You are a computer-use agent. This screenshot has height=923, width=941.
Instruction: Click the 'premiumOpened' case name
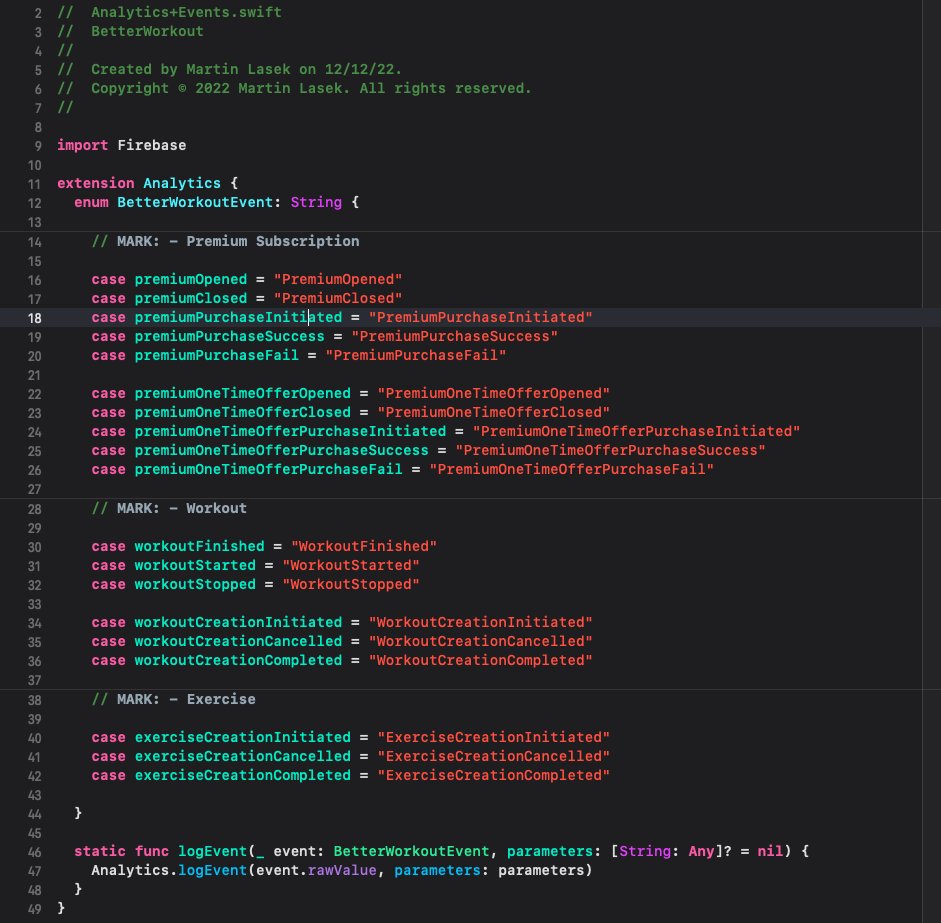click(x=190, y=279)
